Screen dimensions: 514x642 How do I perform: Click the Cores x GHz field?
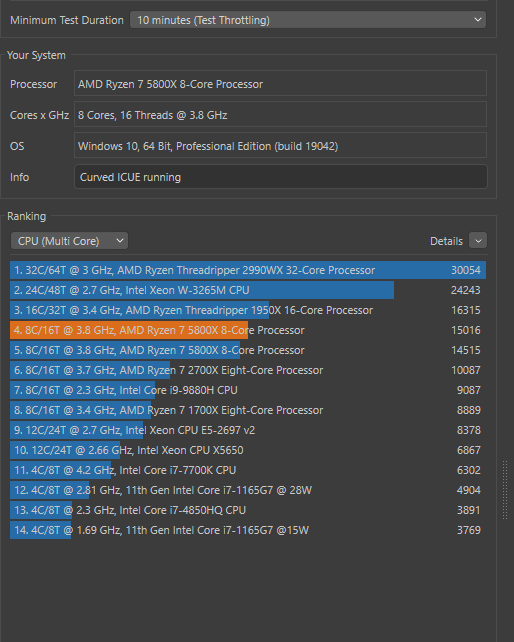[x=280, y=115]
